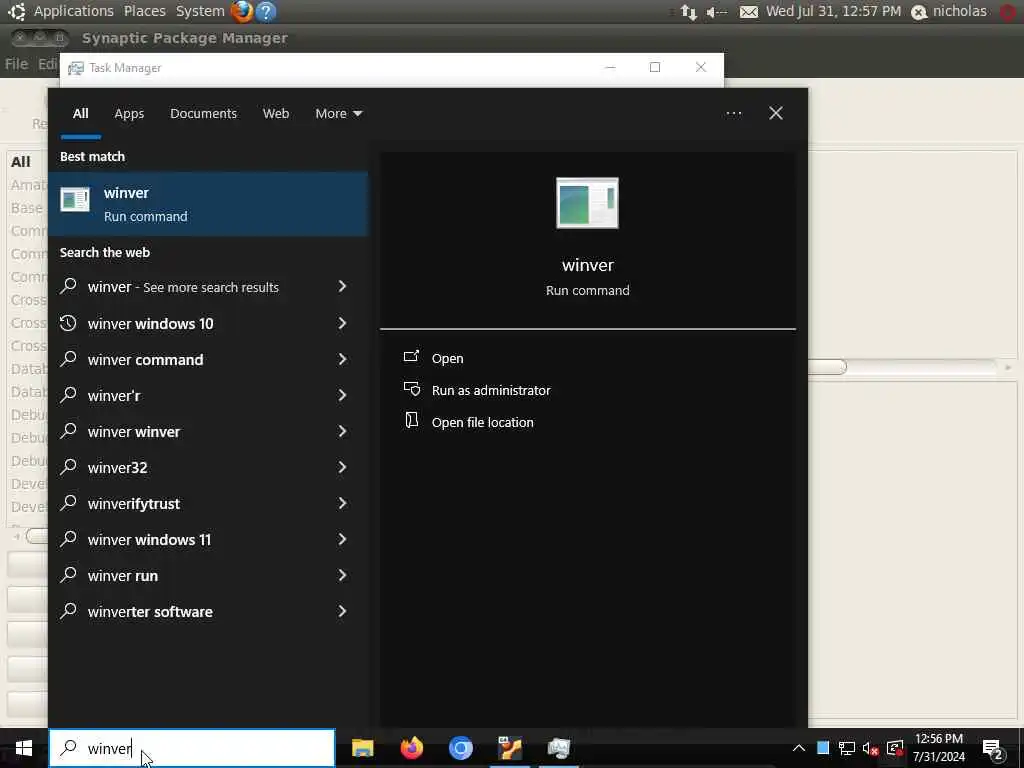Viewport: 1024px width, 768px height.
Task: Expand arrow for 'winverifytrust' suggestion
Action: [x=342, y=504]
